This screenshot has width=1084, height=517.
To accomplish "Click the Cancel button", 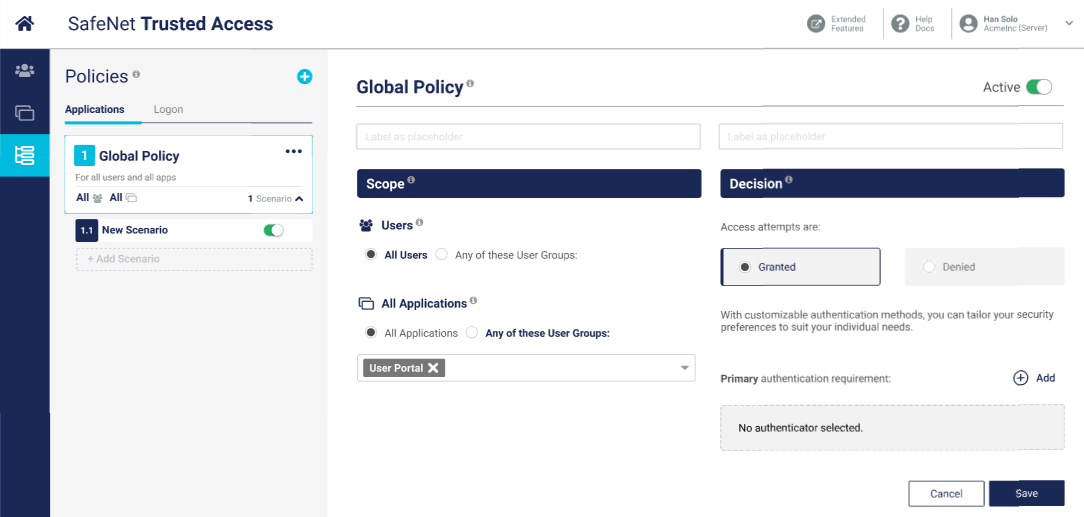I will pyautogui.click(x=946, y=494).
